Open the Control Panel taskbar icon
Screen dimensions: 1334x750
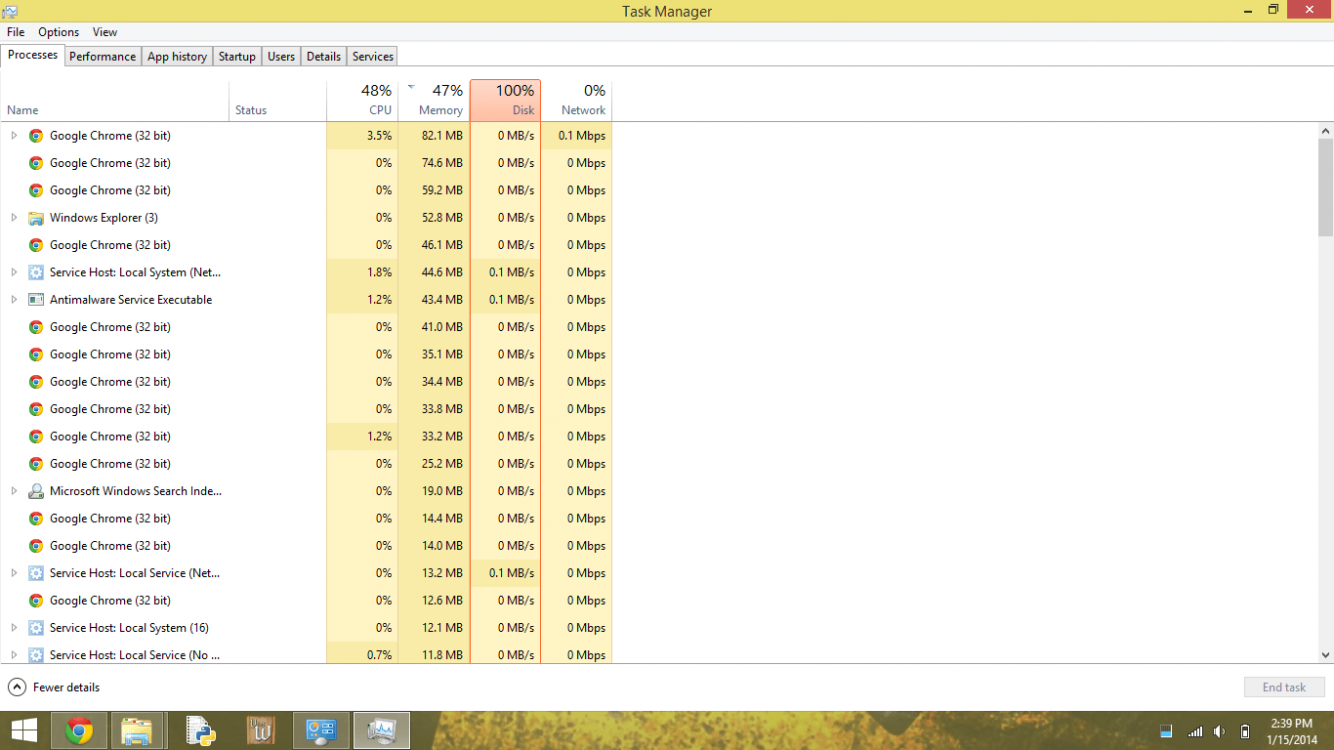point(321,731)
